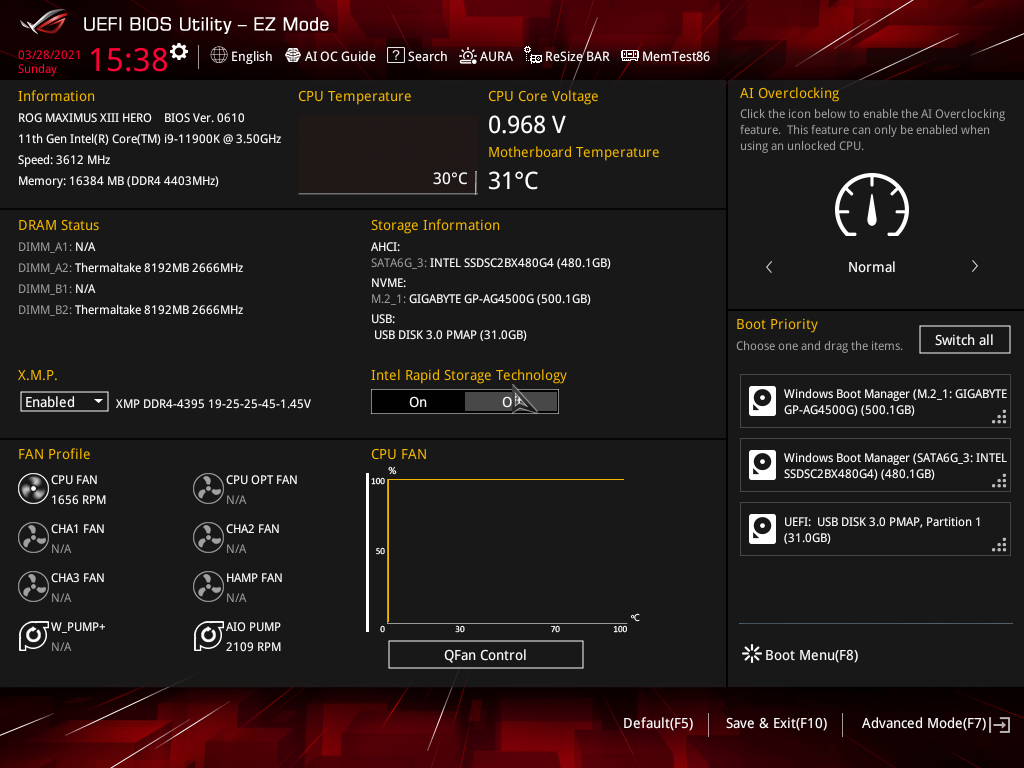Click the Motherboard Temperature 31°C value
Image resolution: width=1024 pixels, height=768 pixels.
point(513,181)
